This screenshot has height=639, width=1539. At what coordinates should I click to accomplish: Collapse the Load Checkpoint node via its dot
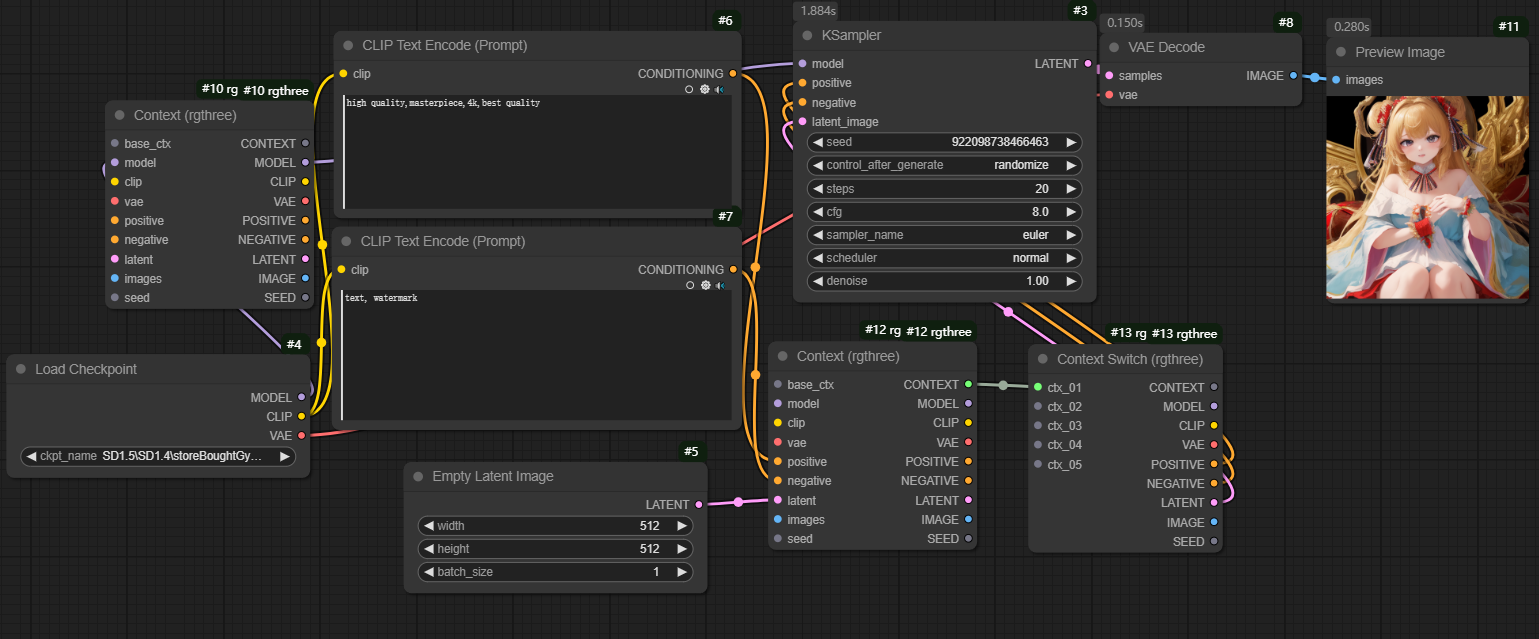pyautogui.click(x=21, y=370)
